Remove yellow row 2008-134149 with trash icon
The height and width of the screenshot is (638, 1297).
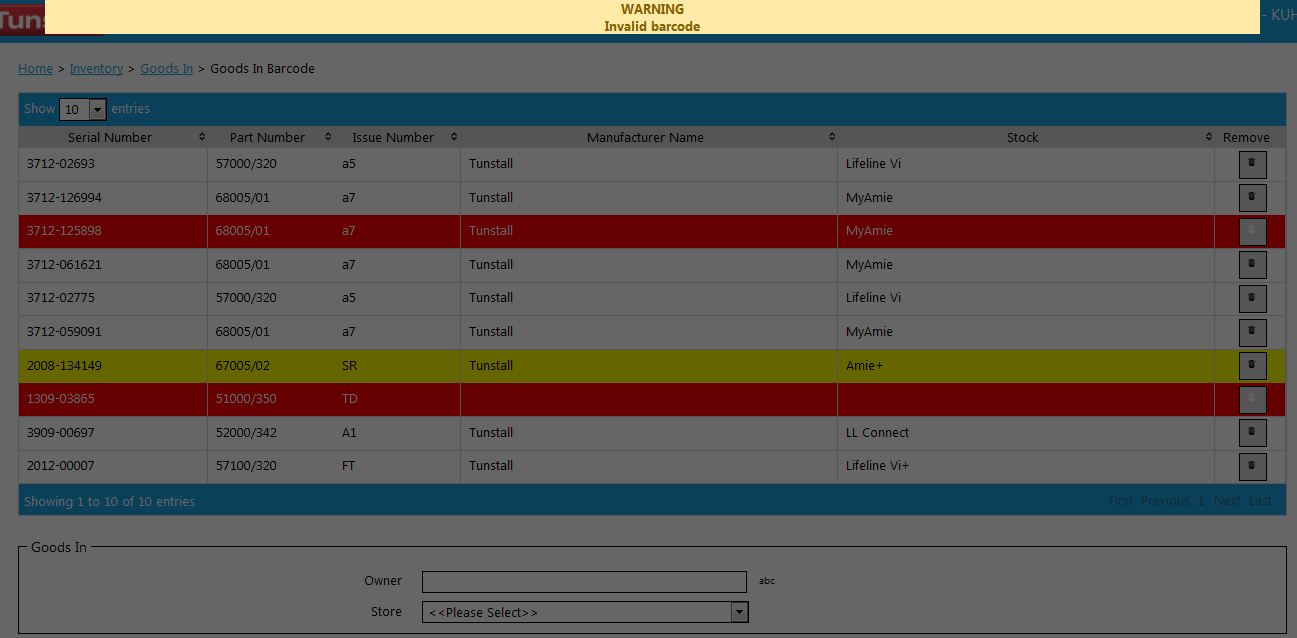1252,366
